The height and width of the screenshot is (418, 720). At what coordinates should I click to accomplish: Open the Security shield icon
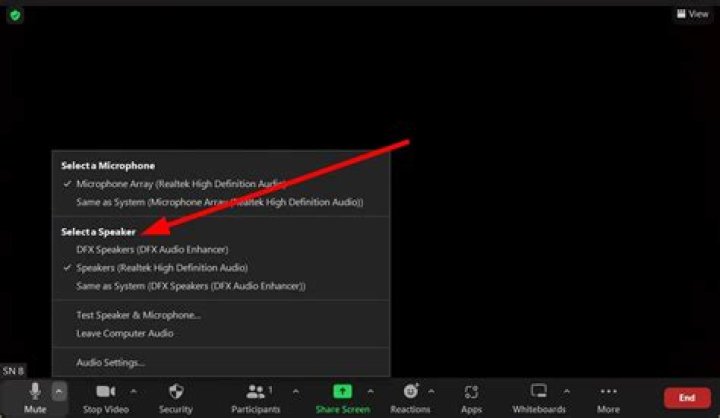pyautogui.click(x=176, y=391)
